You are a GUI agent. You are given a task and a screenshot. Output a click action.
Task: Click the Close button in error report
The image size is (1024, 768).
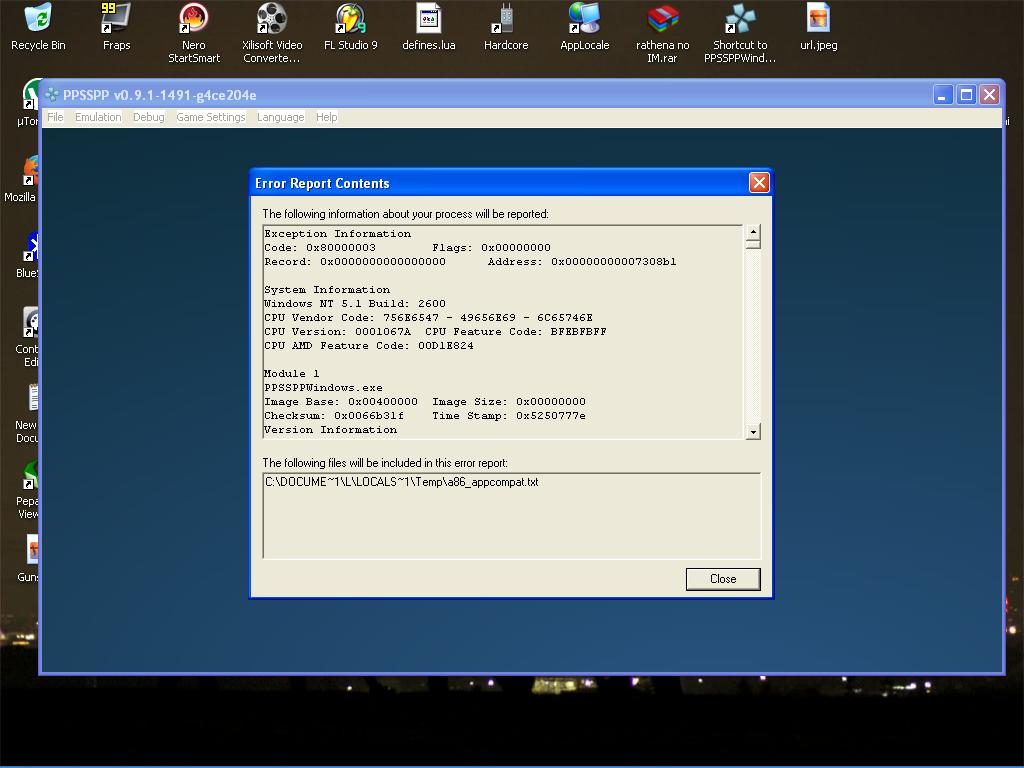(722, 579)
